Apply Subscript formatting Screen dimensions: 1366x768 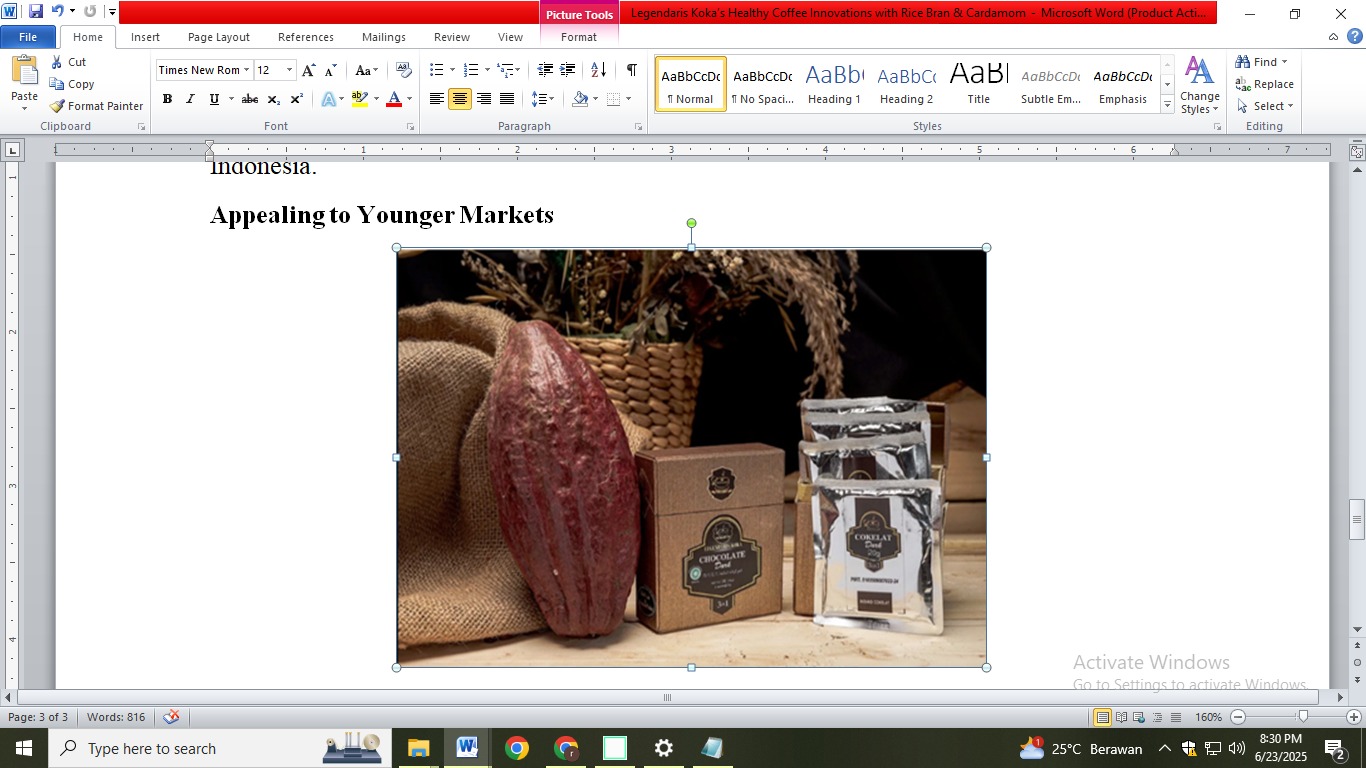tap(274, 99)
